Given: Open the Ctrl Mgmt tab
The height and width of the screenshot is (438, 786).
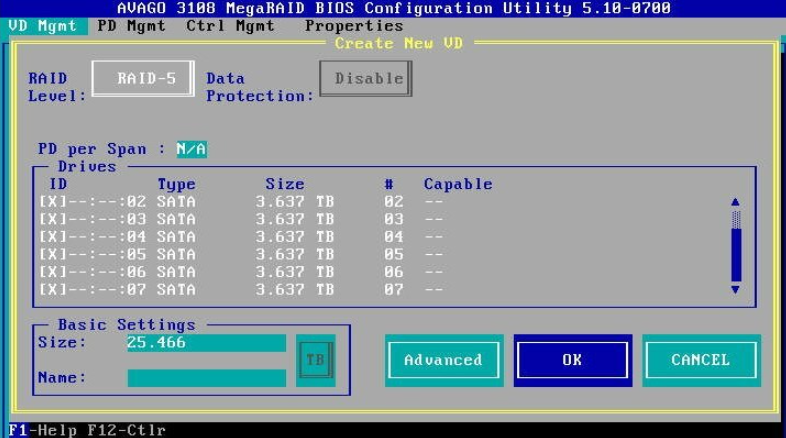Looking at the screenshot, I should [x=230, y=26].
